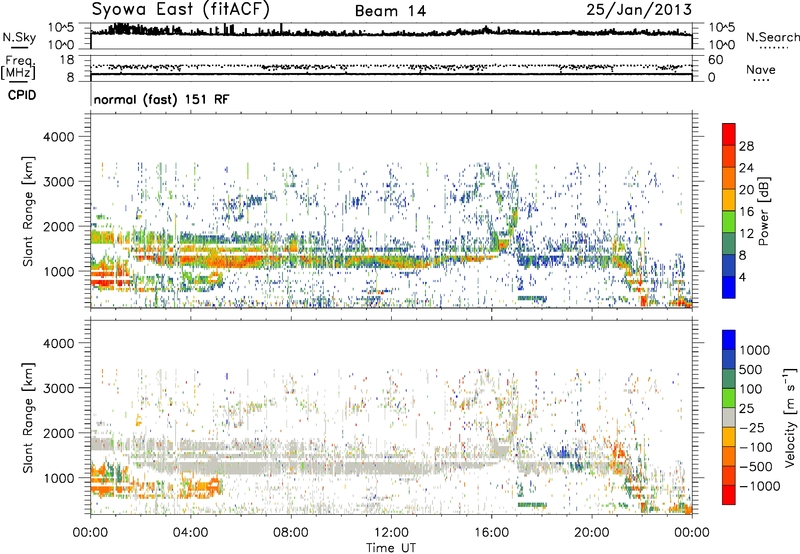Click the date "25/Jan/2013"
Screen dimensions: 800x554
(639, 10)
